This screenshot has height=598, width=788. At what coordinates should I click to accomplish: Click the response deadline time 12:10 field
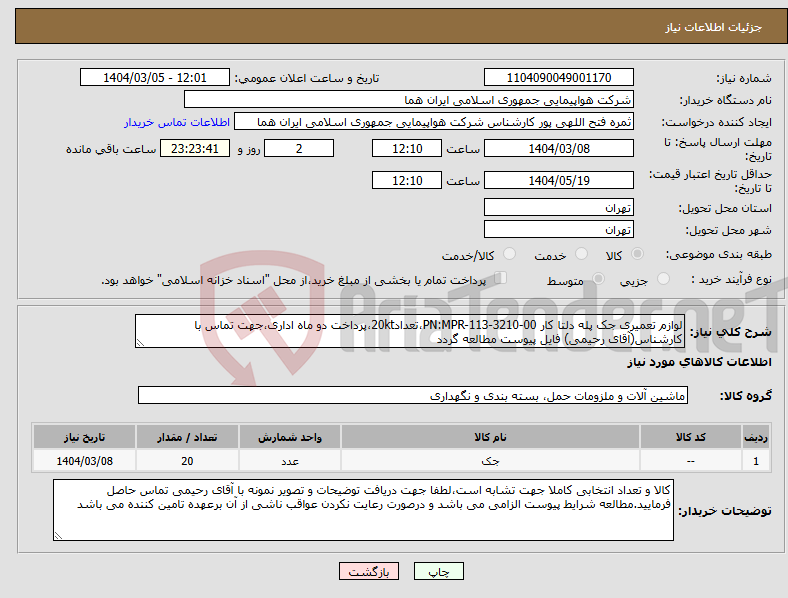tap(407, 148)
